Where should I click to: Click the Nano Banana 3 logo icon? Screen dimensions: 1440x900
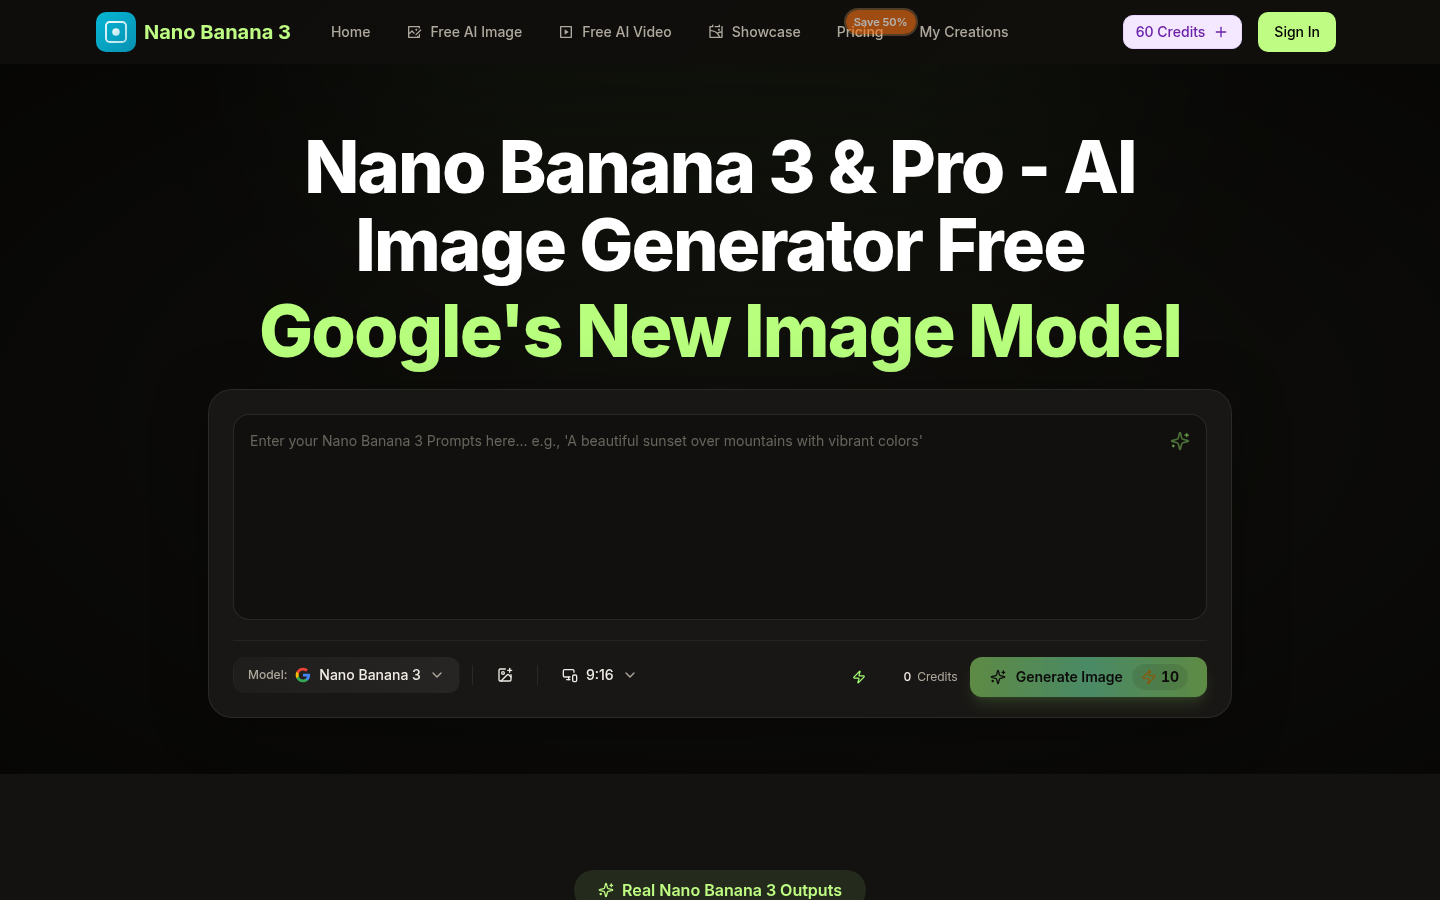116,32
